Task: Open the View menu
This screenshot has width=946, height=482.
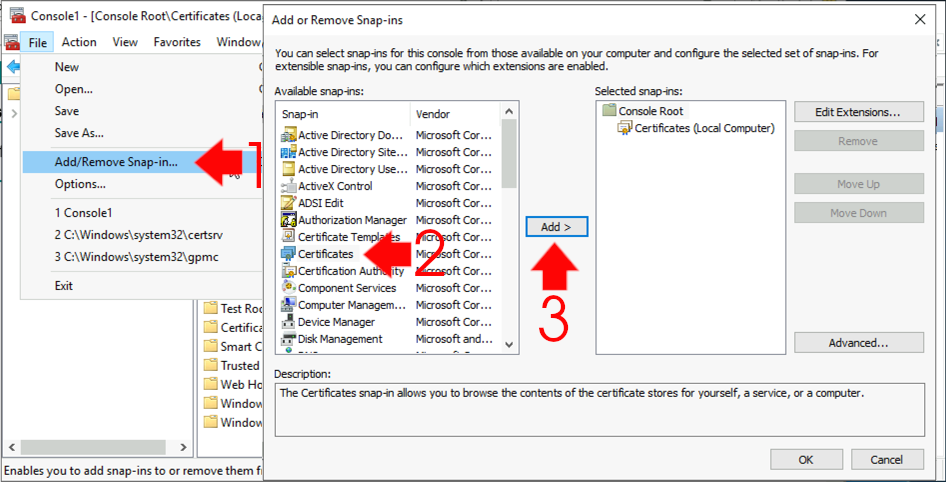Action: point(125,42)
